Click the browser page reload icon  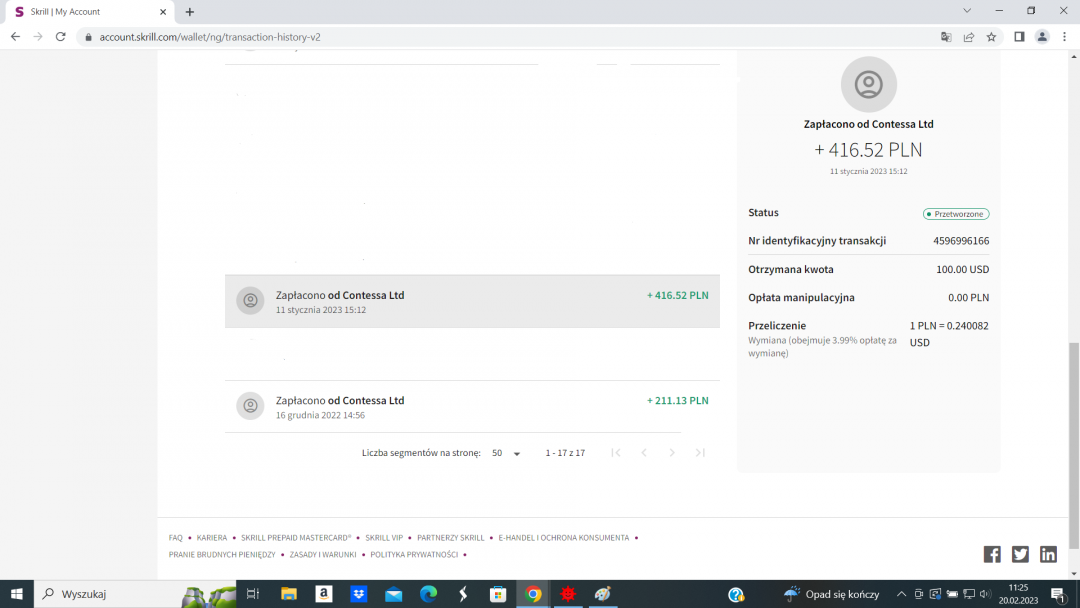pyautogui.click(x=60, y=37)
